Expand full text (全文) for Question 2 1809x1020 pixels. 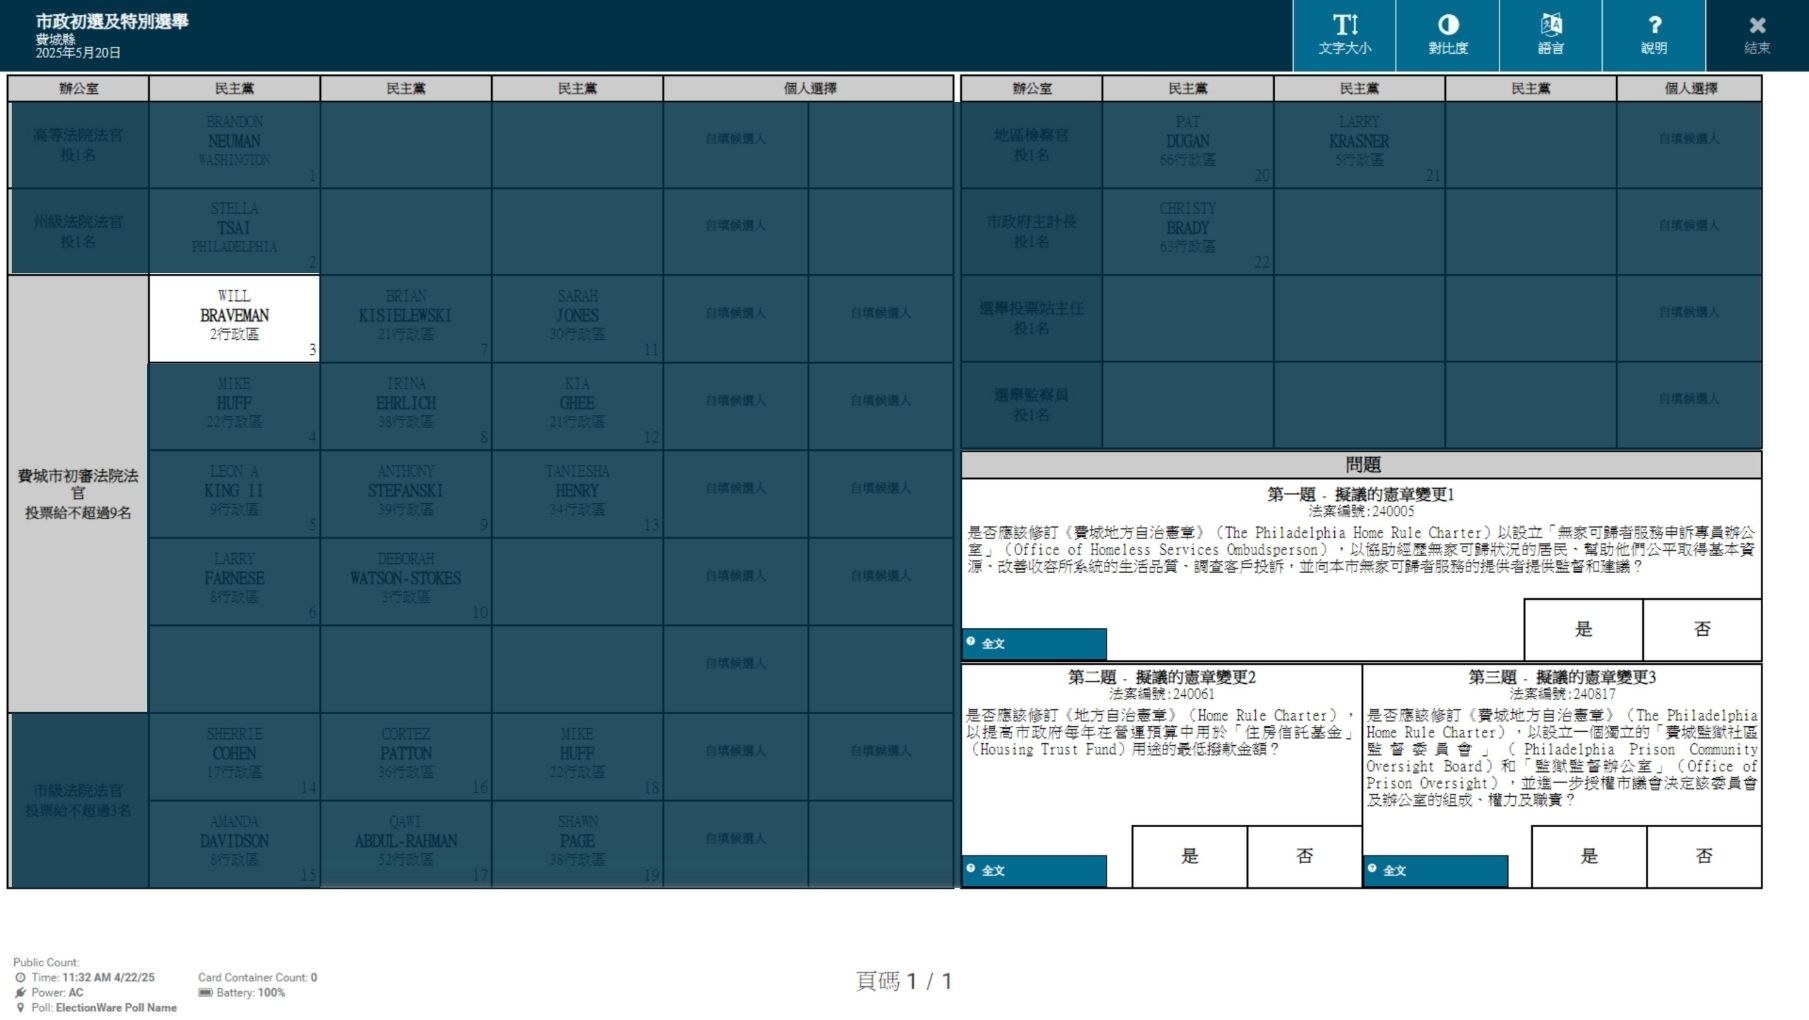[1034, 870]
